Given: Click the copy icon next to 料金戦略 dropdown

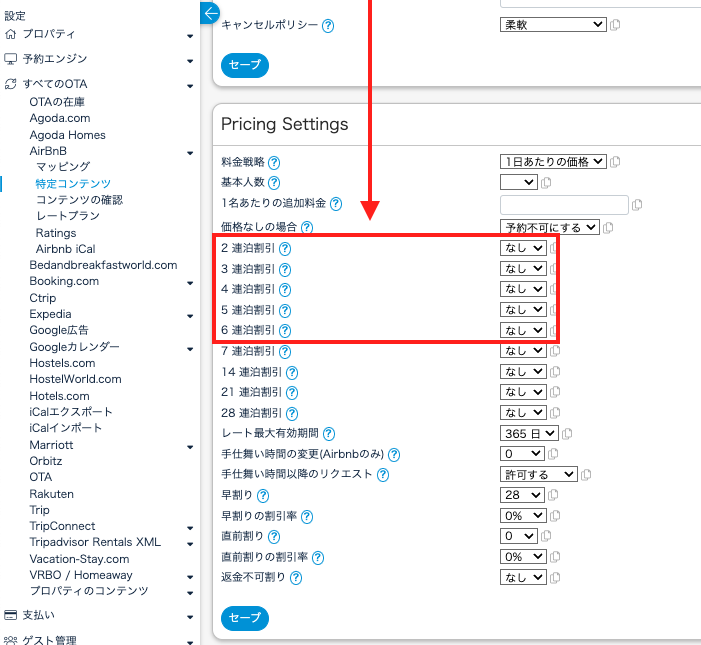Looking at the screenshot, I should coord(615,162).
